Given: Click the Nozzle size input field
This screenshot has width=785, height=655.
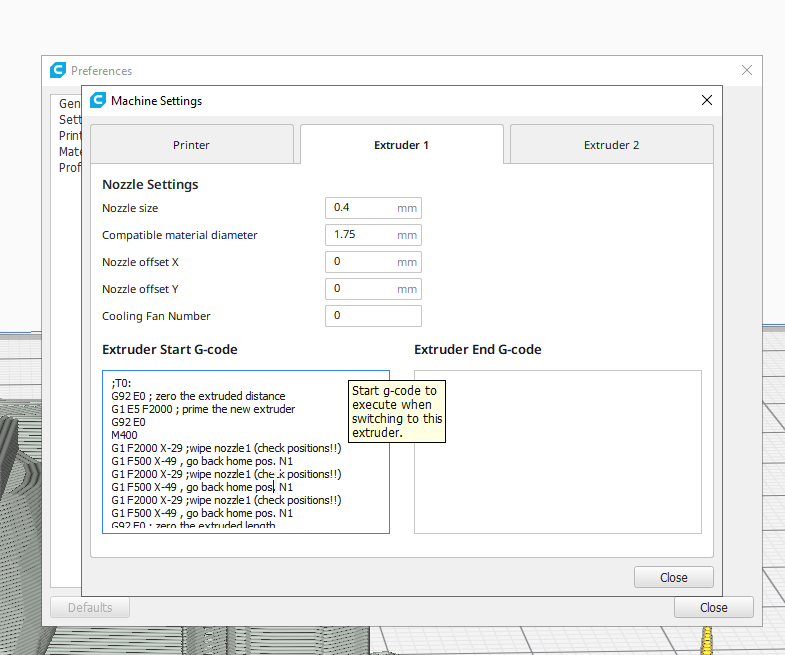Looking at the screenshot, I should coord(373,208).
